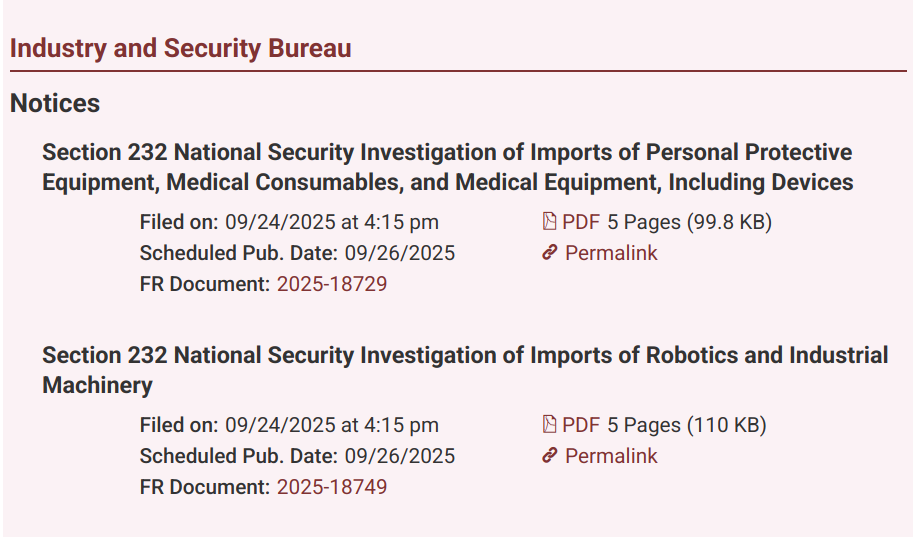Click the chain icon beside the Robotics Permalink
The width and height of the screenshot is (915, 537).
(549, 456)
